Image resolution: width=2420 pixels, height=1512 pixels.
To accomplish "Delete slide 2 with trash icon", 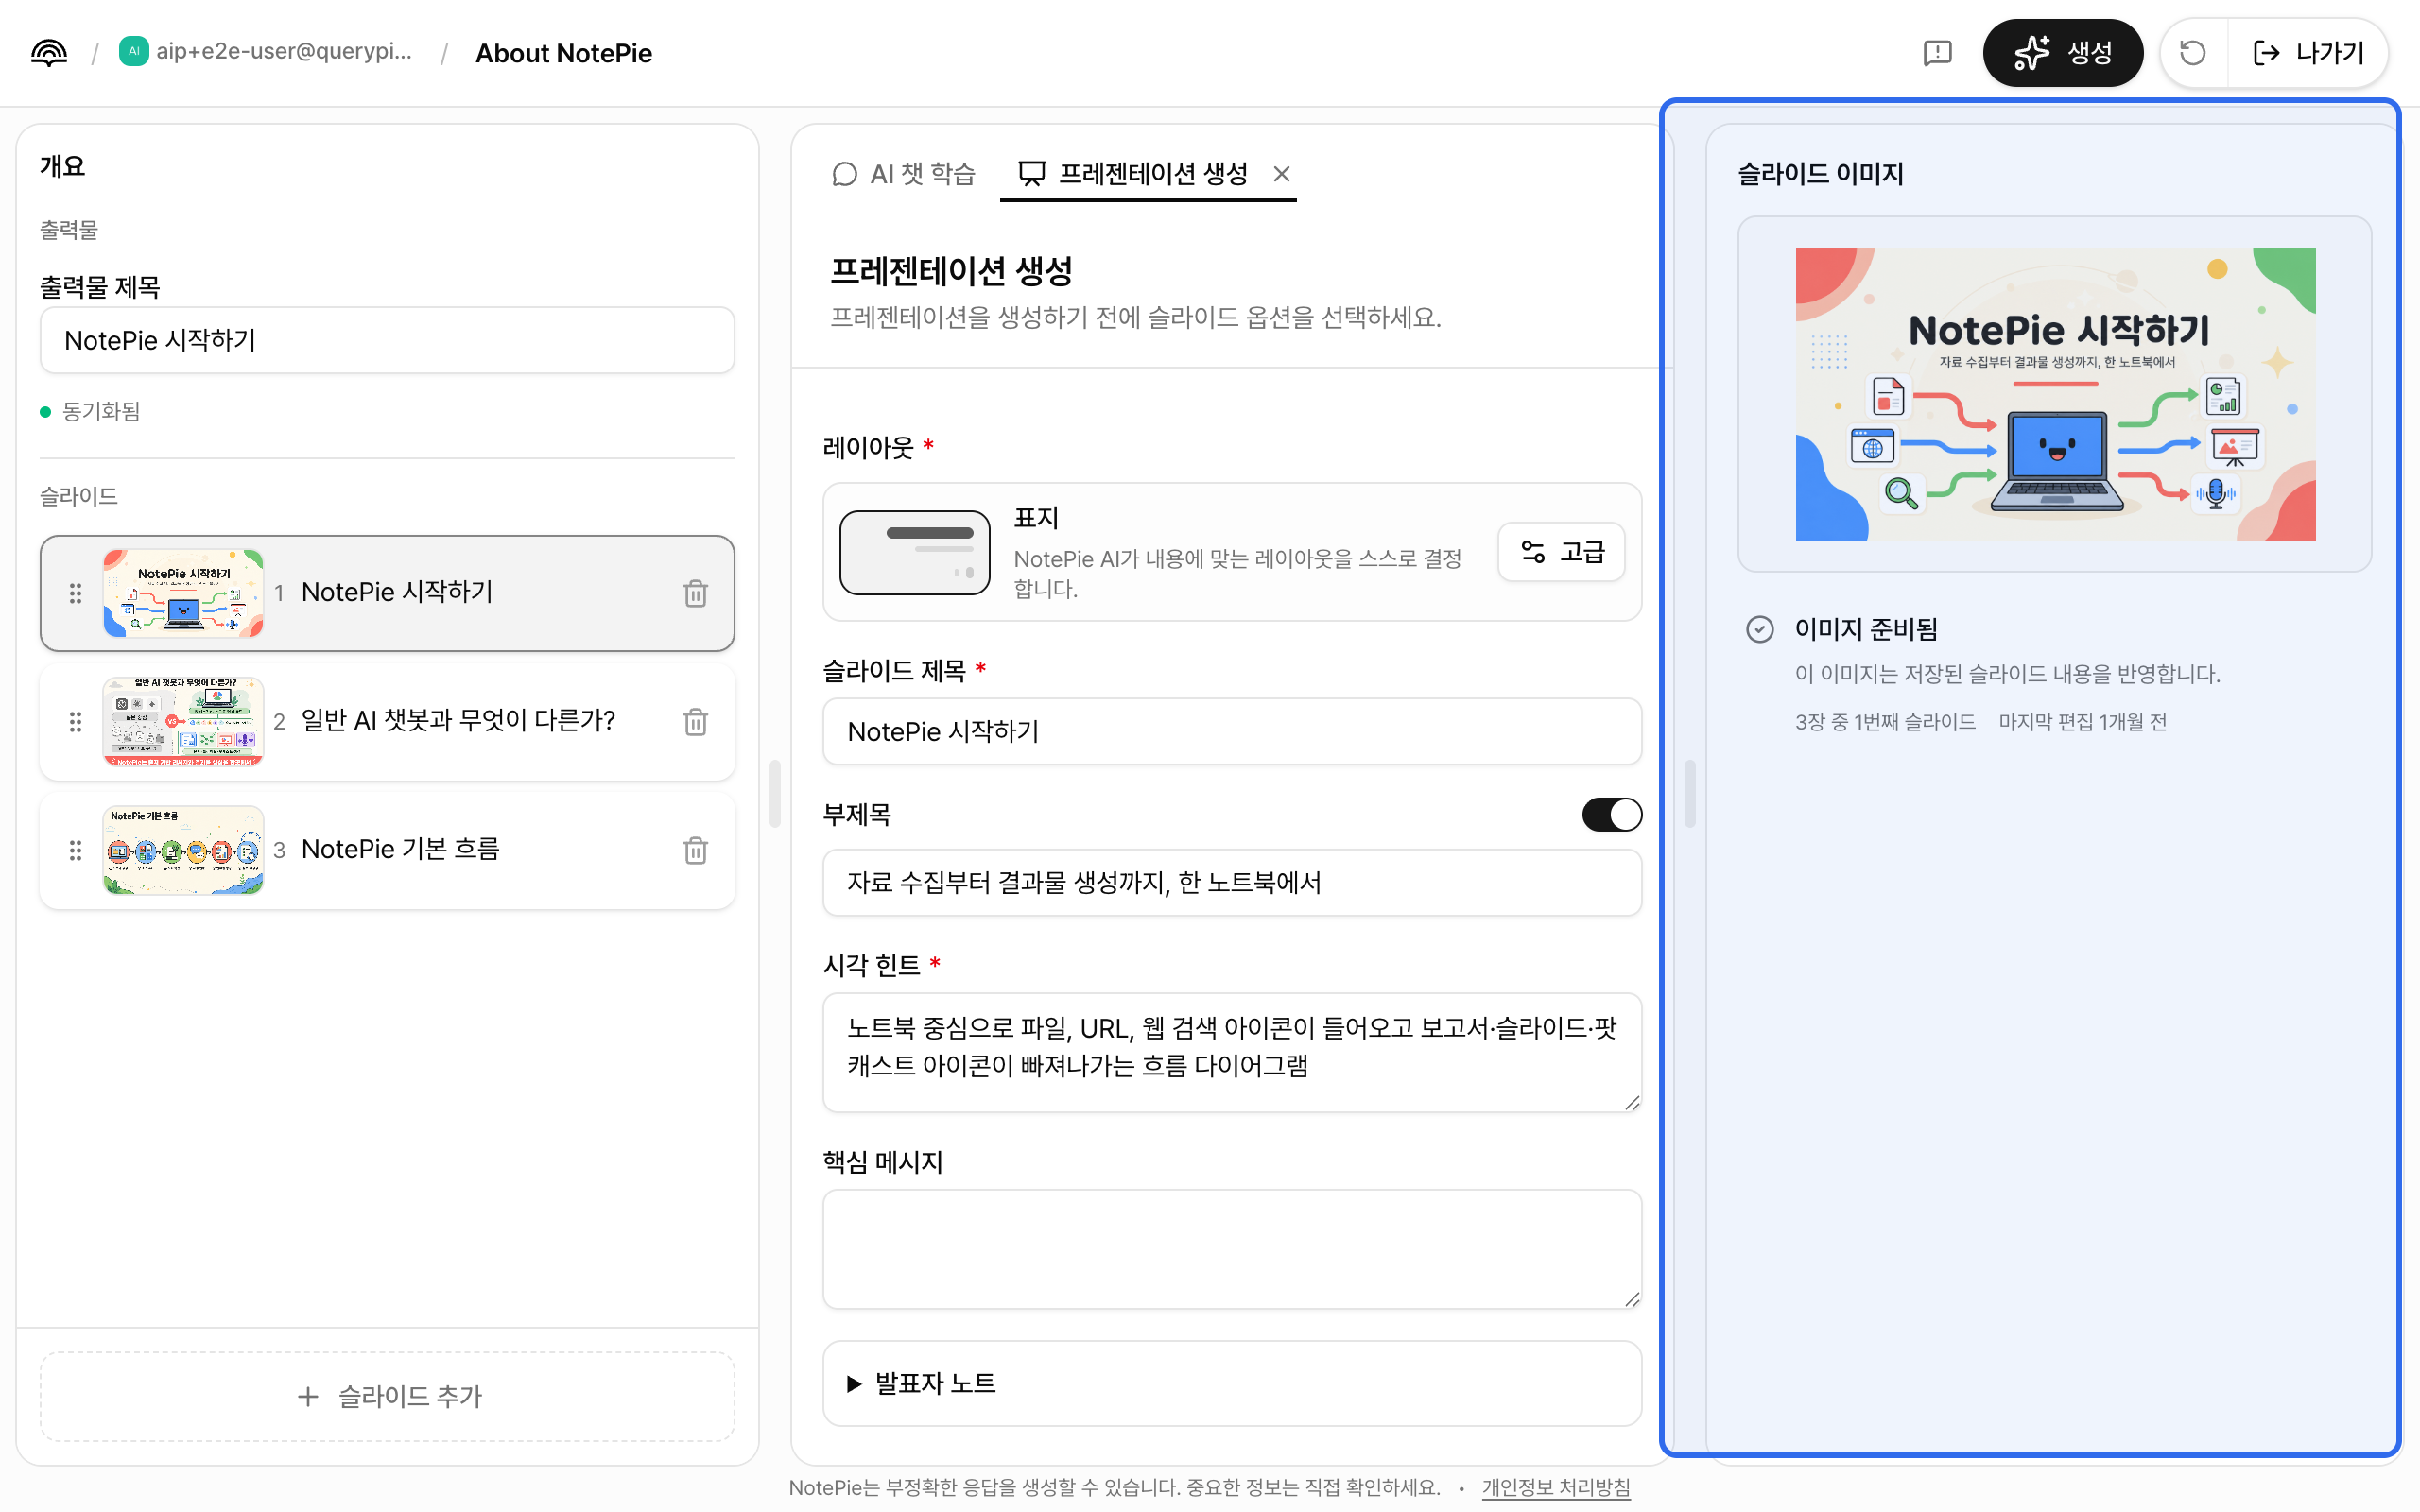I will 695,721.
